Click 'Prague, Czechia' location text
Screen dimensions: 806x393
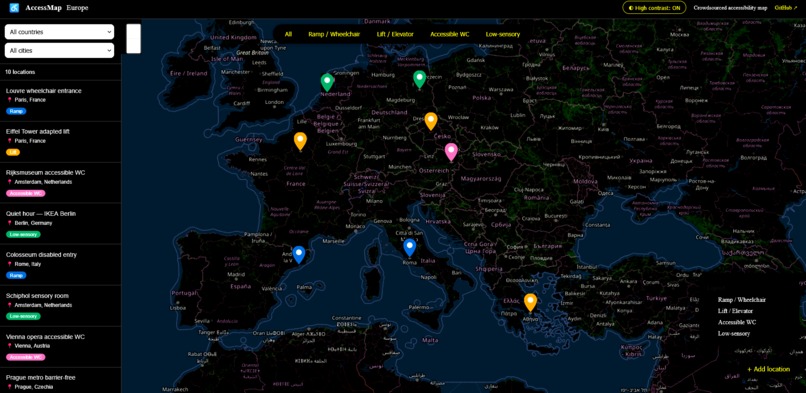33,387
